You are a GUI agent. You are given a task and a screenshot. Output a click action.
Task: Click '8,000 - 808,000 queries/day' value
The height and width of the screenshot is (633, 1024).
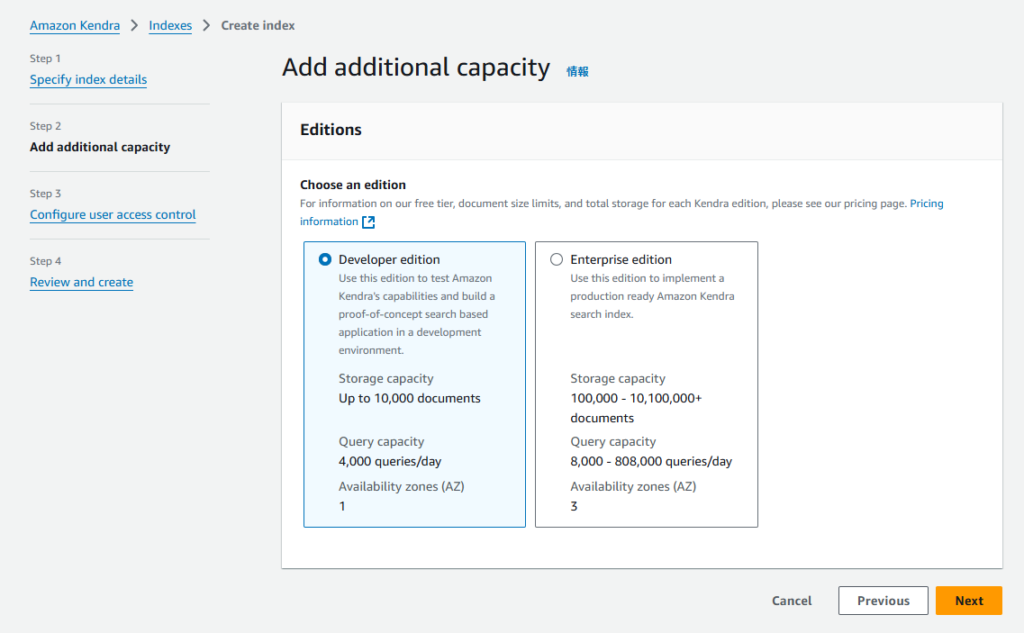651,461
